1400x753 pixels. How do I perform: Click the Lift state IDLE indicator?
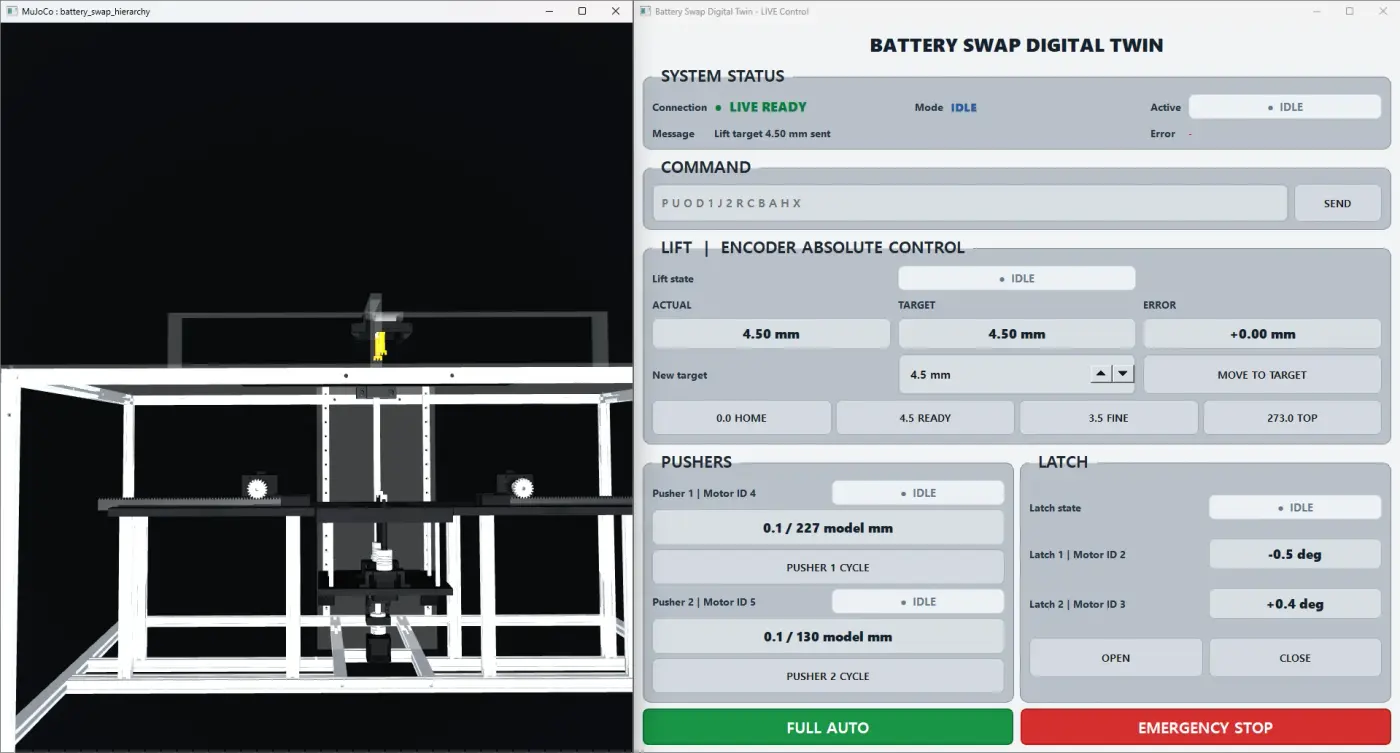click(x=1017, y=279)
